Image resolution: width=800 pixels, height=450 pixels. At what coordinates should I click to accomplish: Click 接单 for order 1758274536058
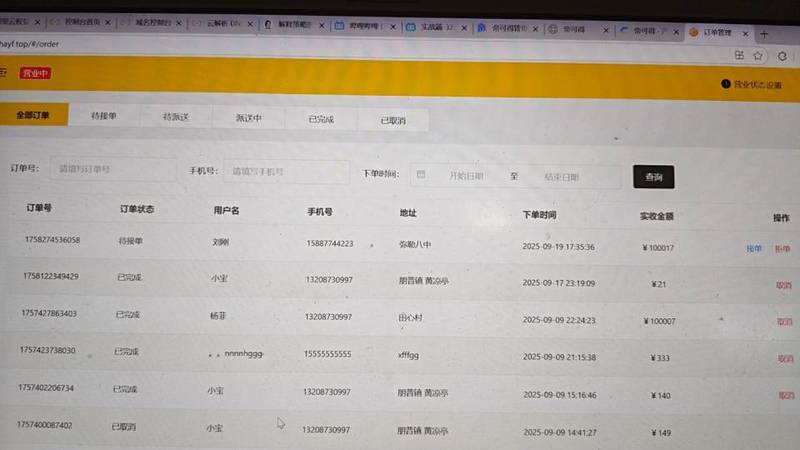754,248
